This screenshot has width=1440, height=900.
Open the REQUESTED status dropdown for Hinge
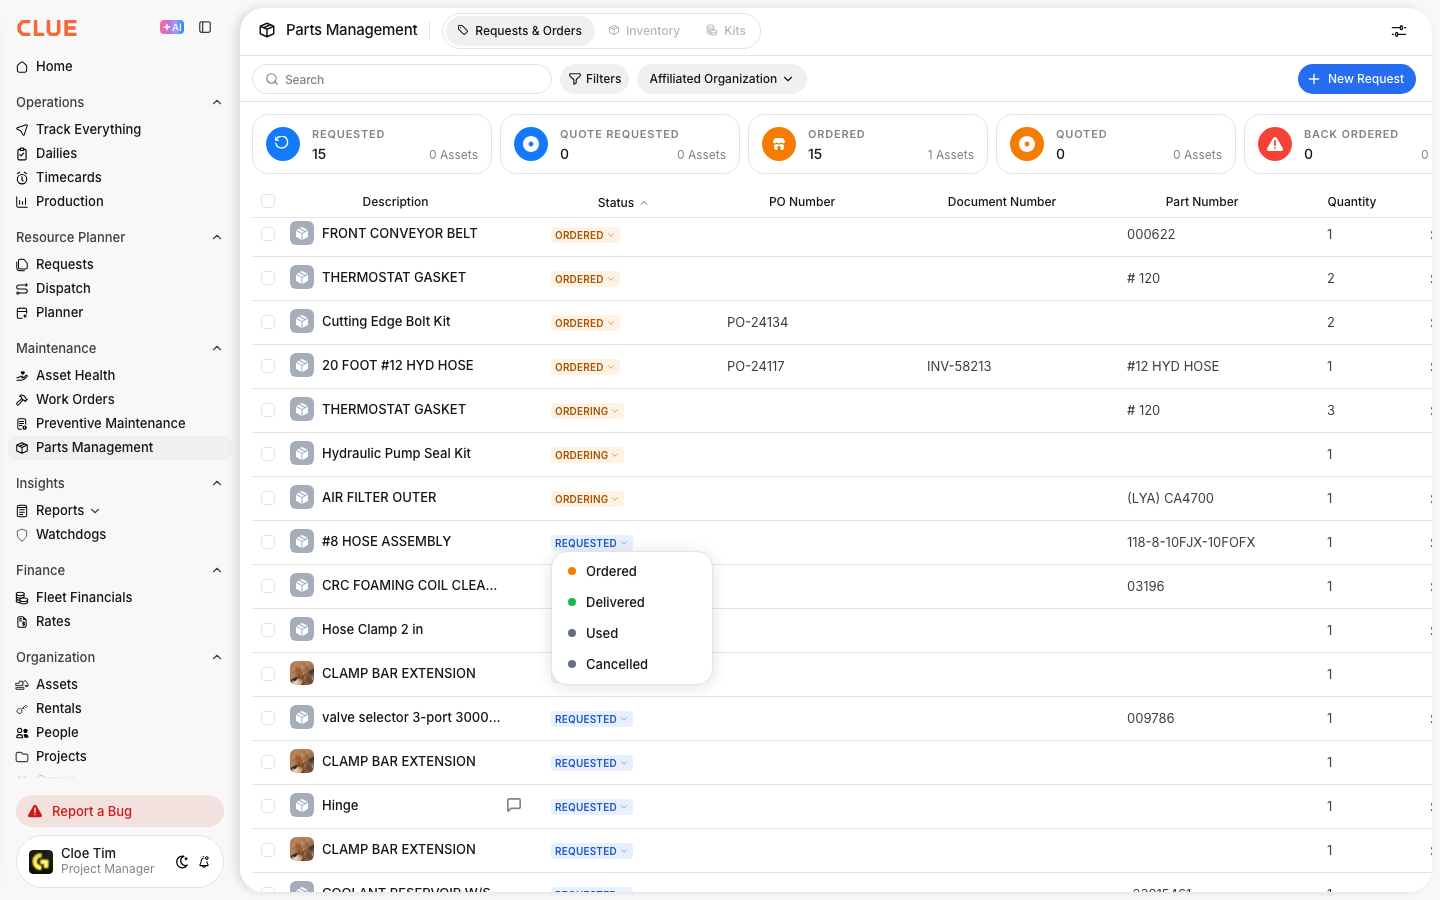[x=591, y=807]
